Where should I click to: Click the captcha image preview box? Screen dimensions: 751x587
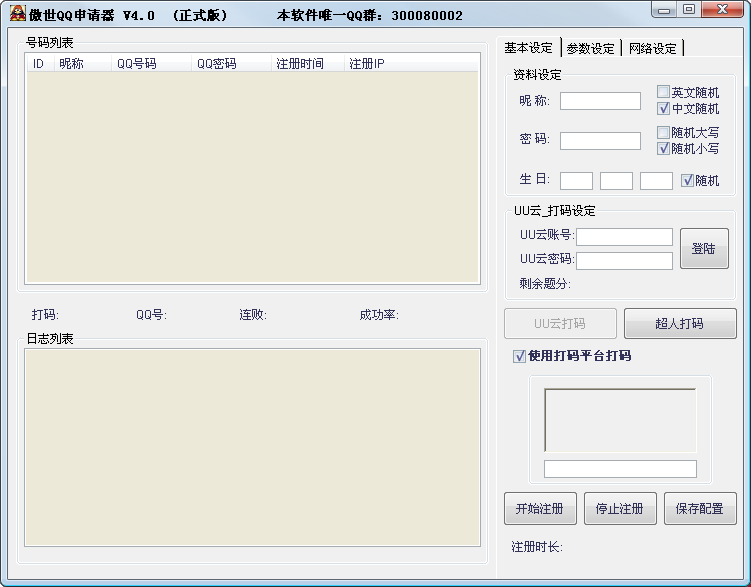(620, 420)
